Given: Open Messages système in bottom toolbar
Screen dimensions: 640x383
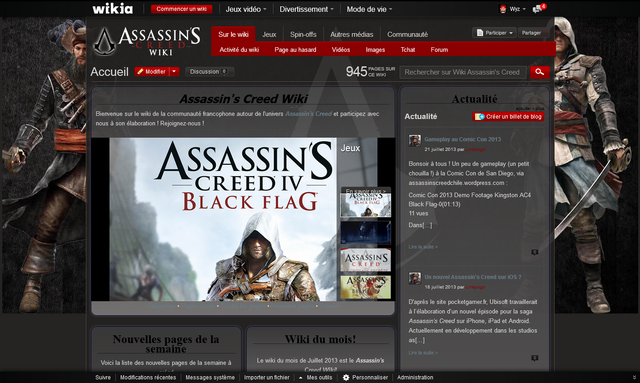Looking at the screenshot, I should click(210, 377).
